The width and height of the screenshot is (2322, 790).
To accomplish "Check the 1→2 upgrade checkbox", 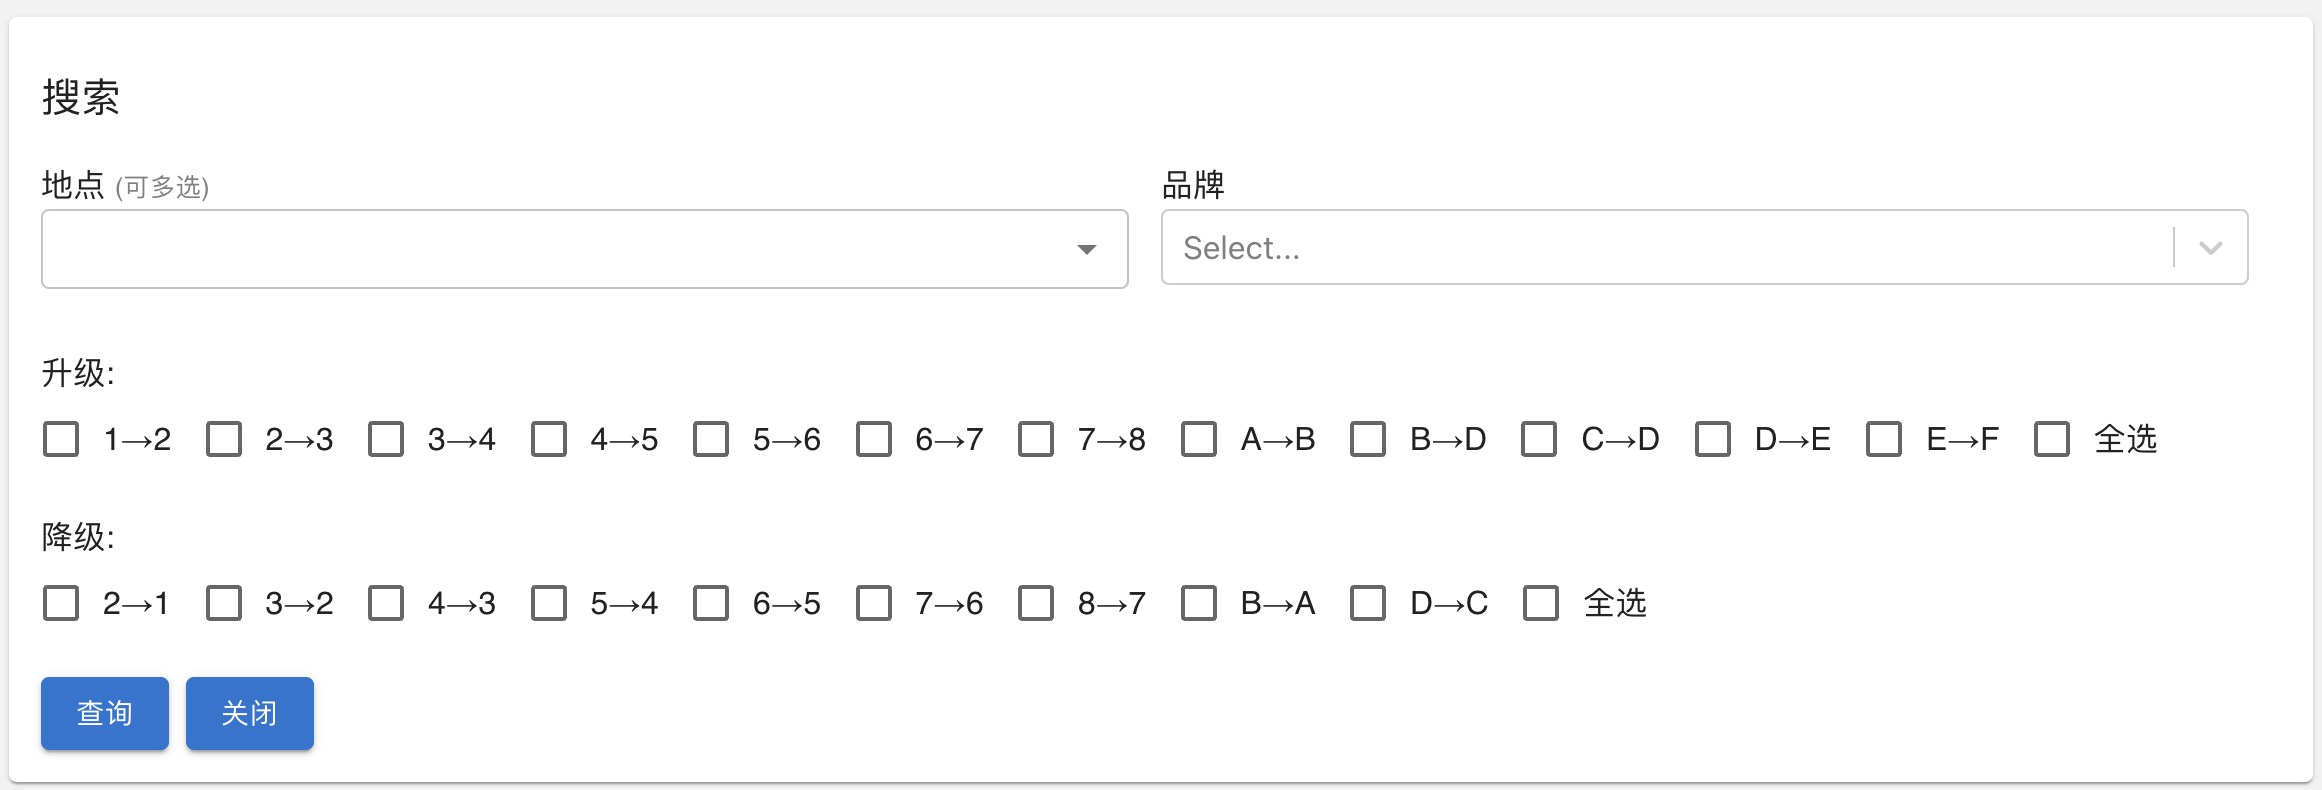I will point(61,439).
